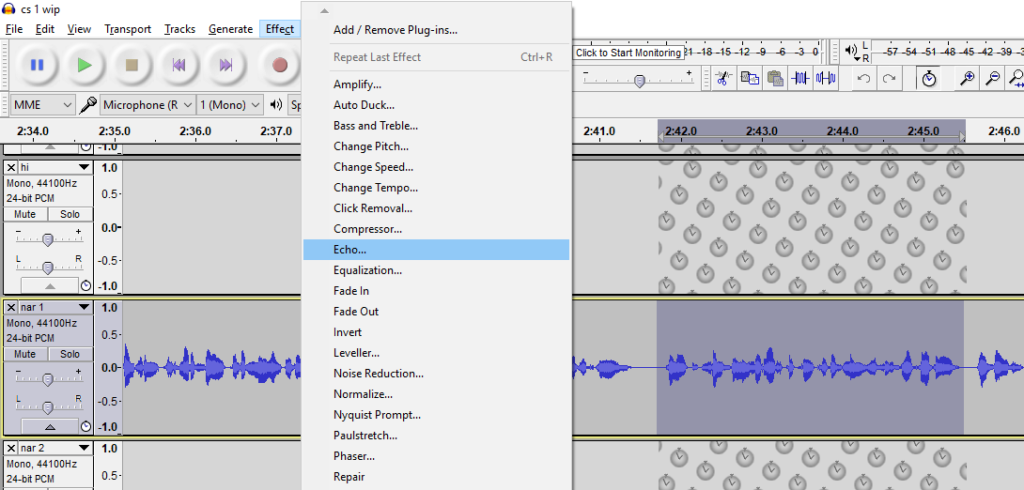Click the Pause transport button
Viewport: 1024px width, 490px height.
37,65
